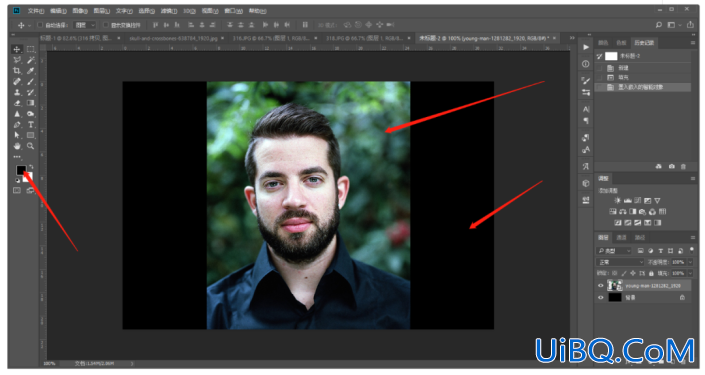The height and width of the screenshot is (375, 705).
Task: Click the black foreground color swatch
Action: 21,170
